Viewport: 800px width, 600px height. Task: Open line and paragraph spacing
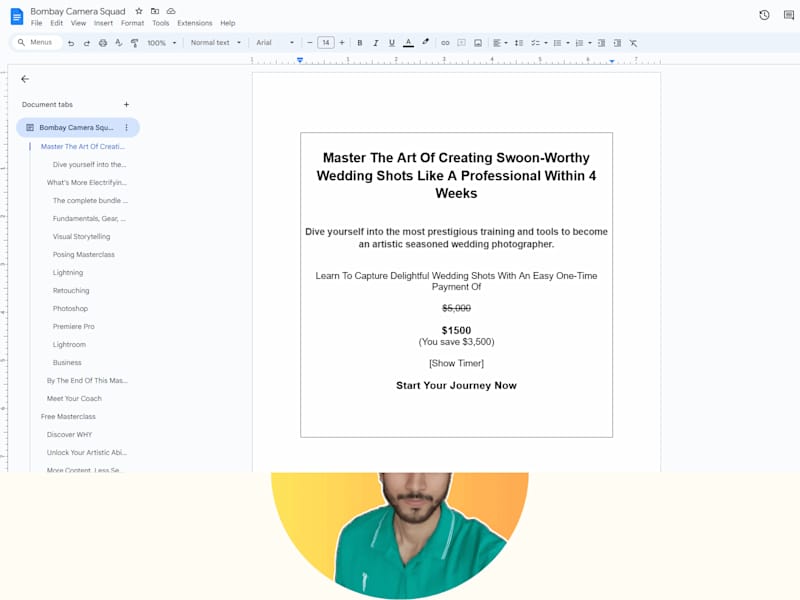point(519,43)
